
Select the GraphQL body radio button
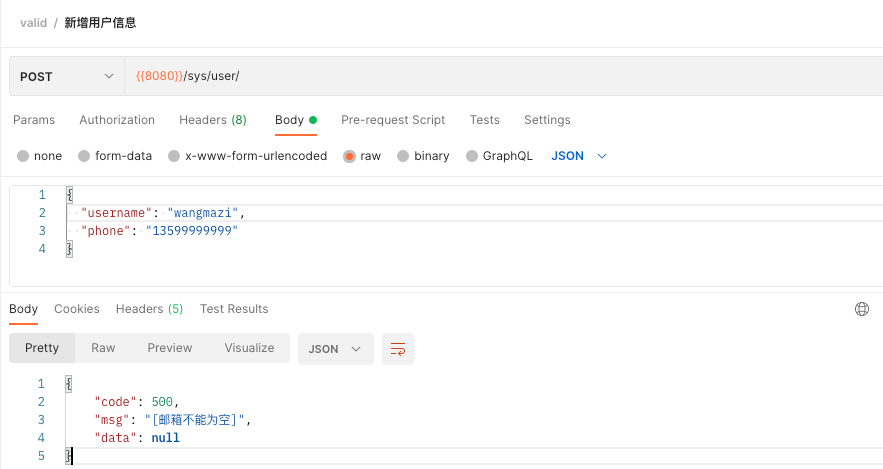point(472,156)
